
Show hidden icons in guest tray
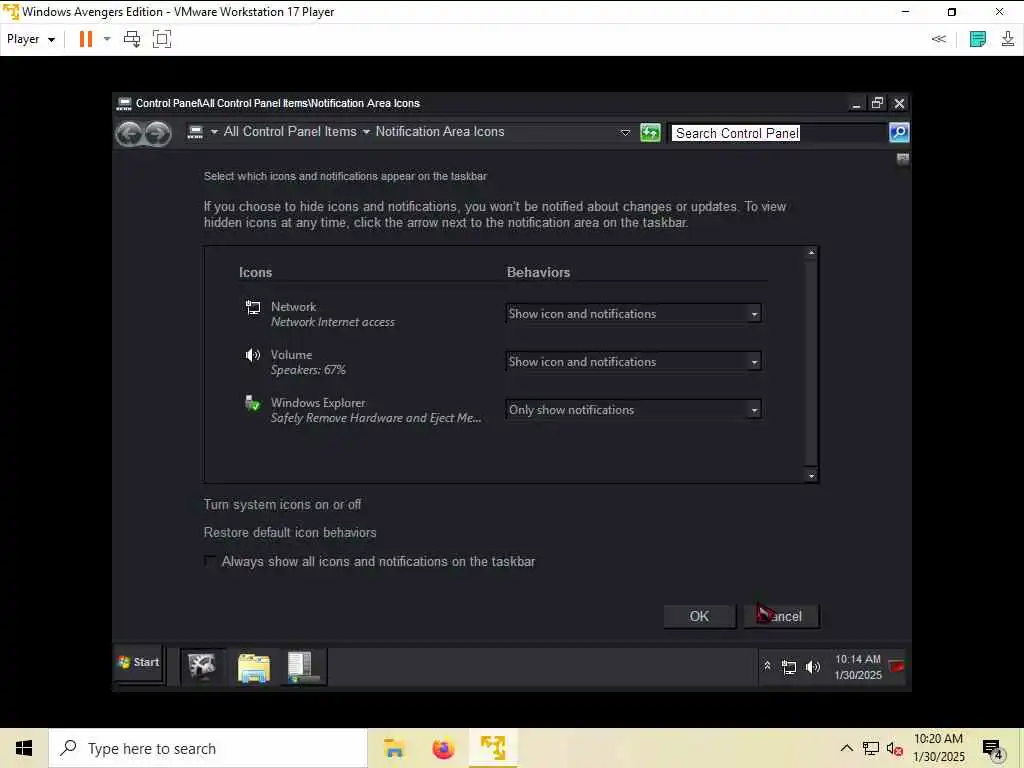(x=767, y=666)
